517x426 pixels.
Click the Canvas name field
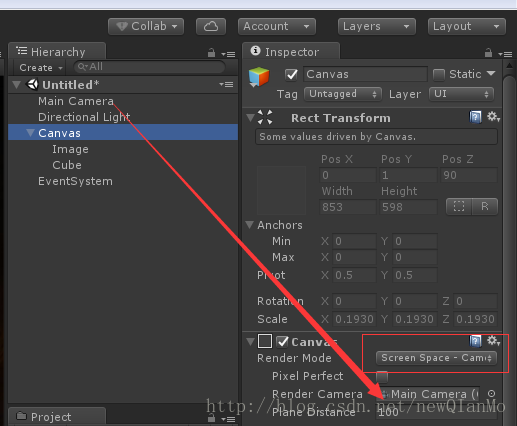point(365,74)
